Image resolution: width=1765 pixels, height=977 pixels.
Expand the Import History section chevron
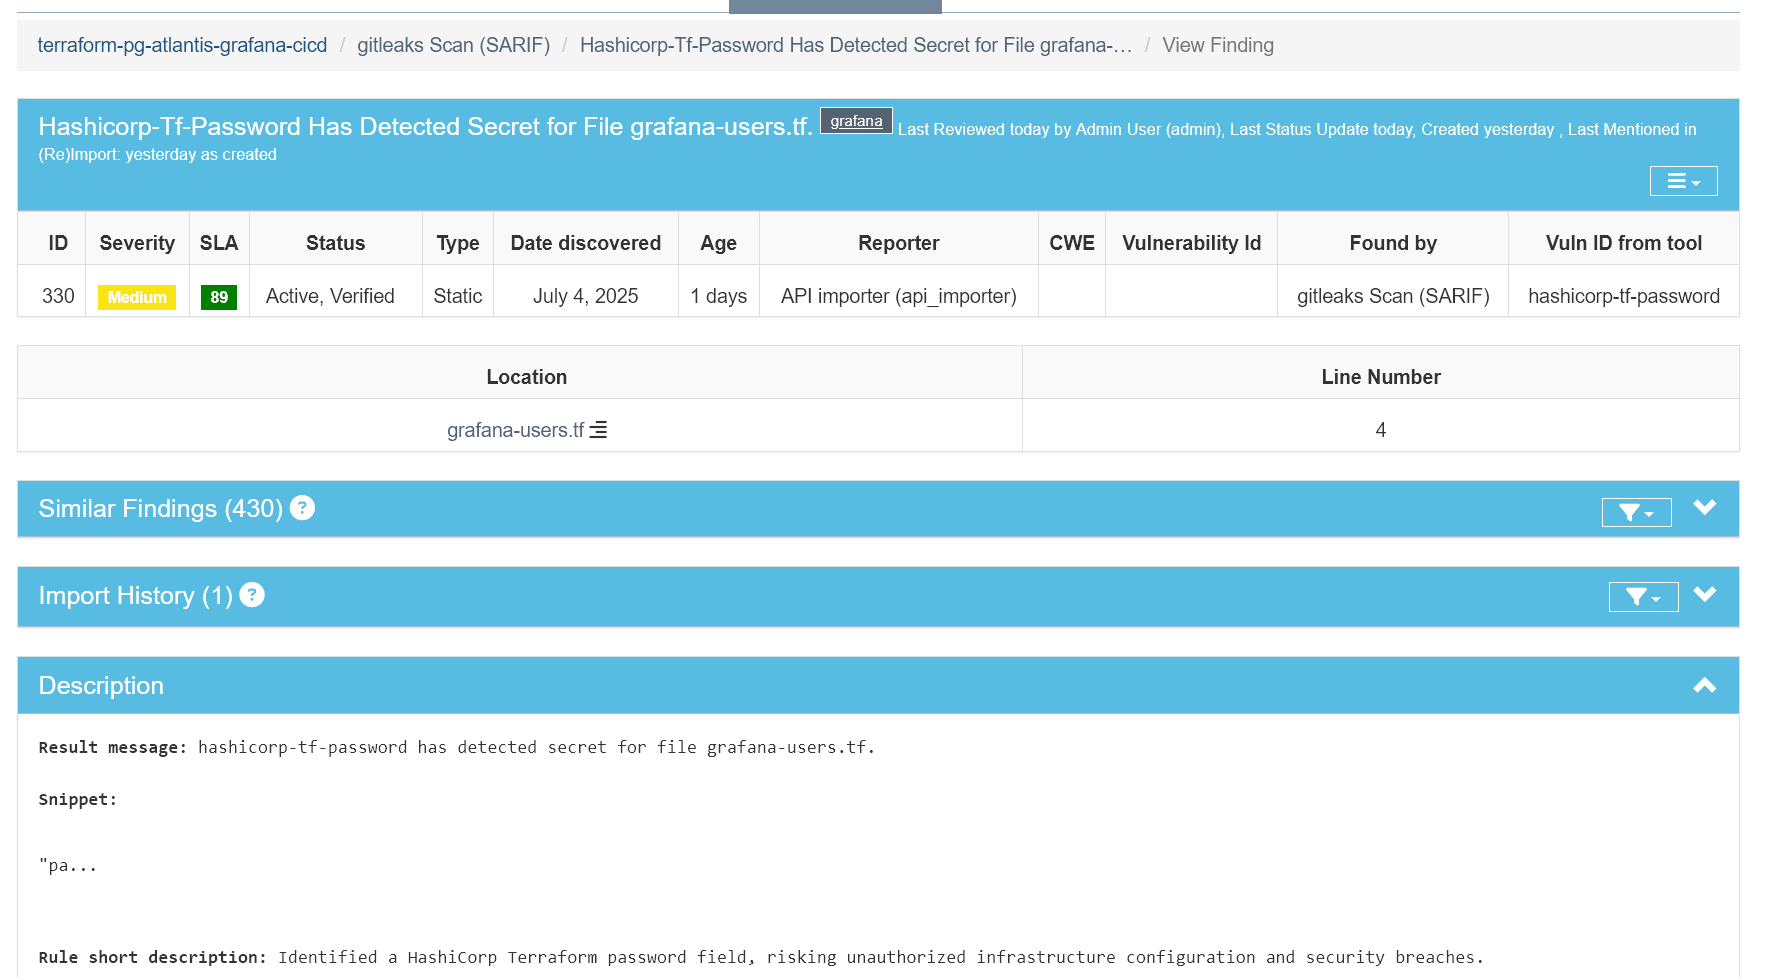(x=1705, y=594)
